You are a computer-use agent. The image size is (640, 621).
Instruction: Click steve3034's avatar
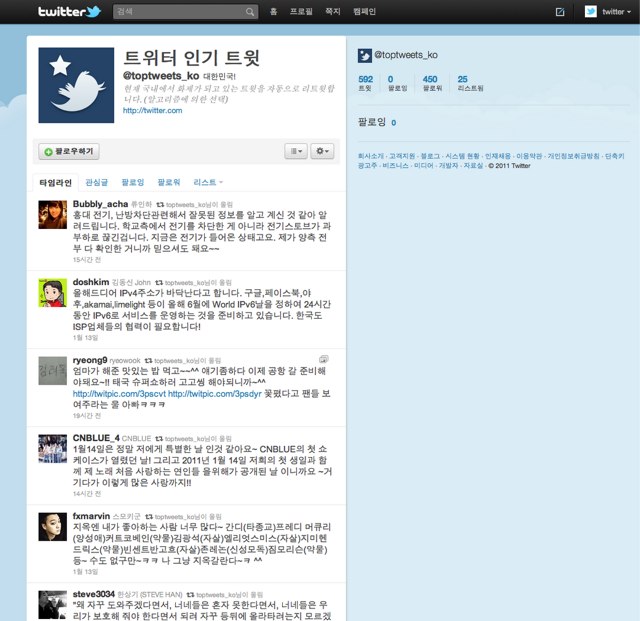click(x=53, y=605)
